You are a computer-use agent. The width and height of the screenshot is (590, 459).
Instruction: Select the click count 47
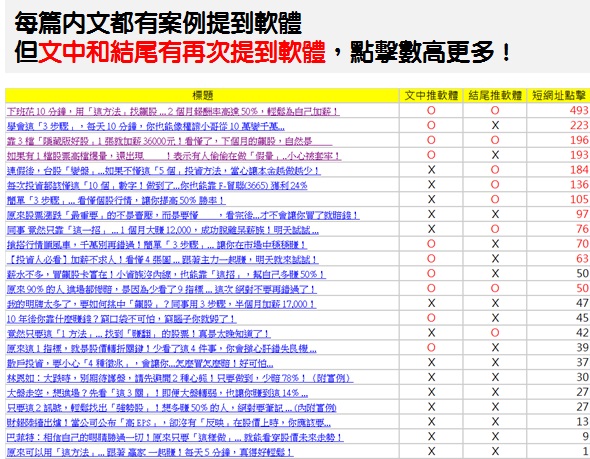pos(582,303)
